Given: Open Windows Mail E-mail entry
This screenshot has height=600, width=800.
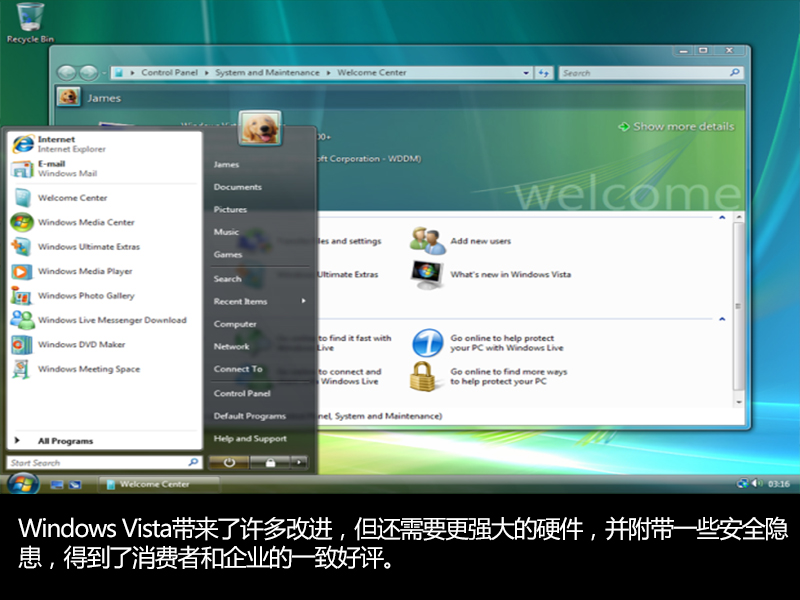Looking at the screenshot, I should point(105,168).
